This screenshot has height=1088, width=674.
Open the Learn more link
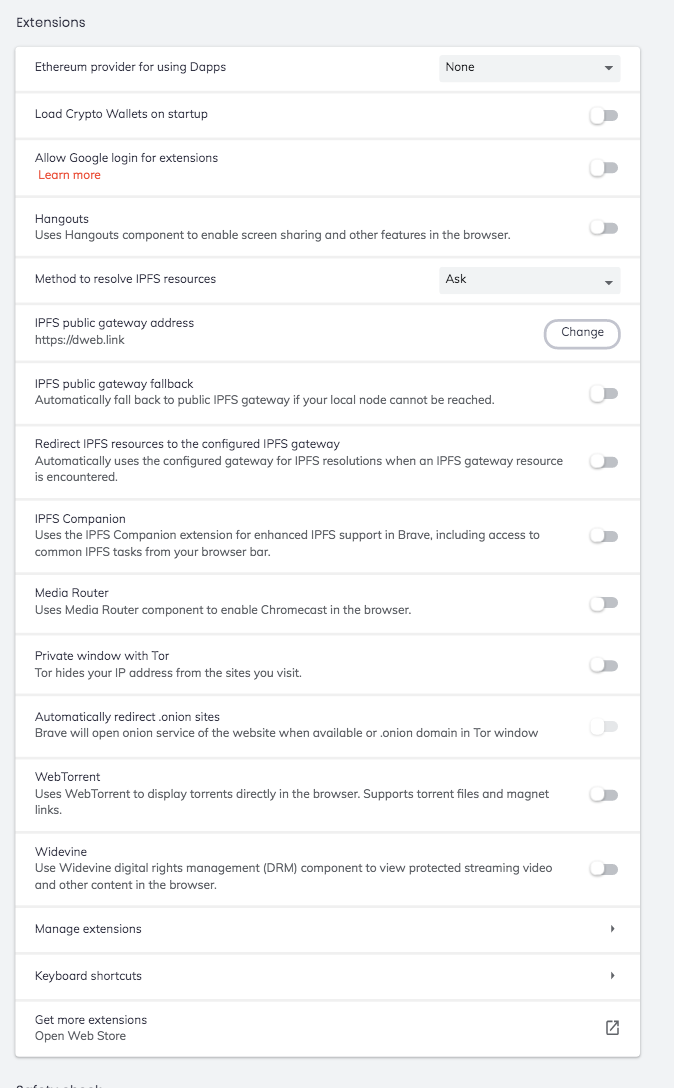click(69, 174)
